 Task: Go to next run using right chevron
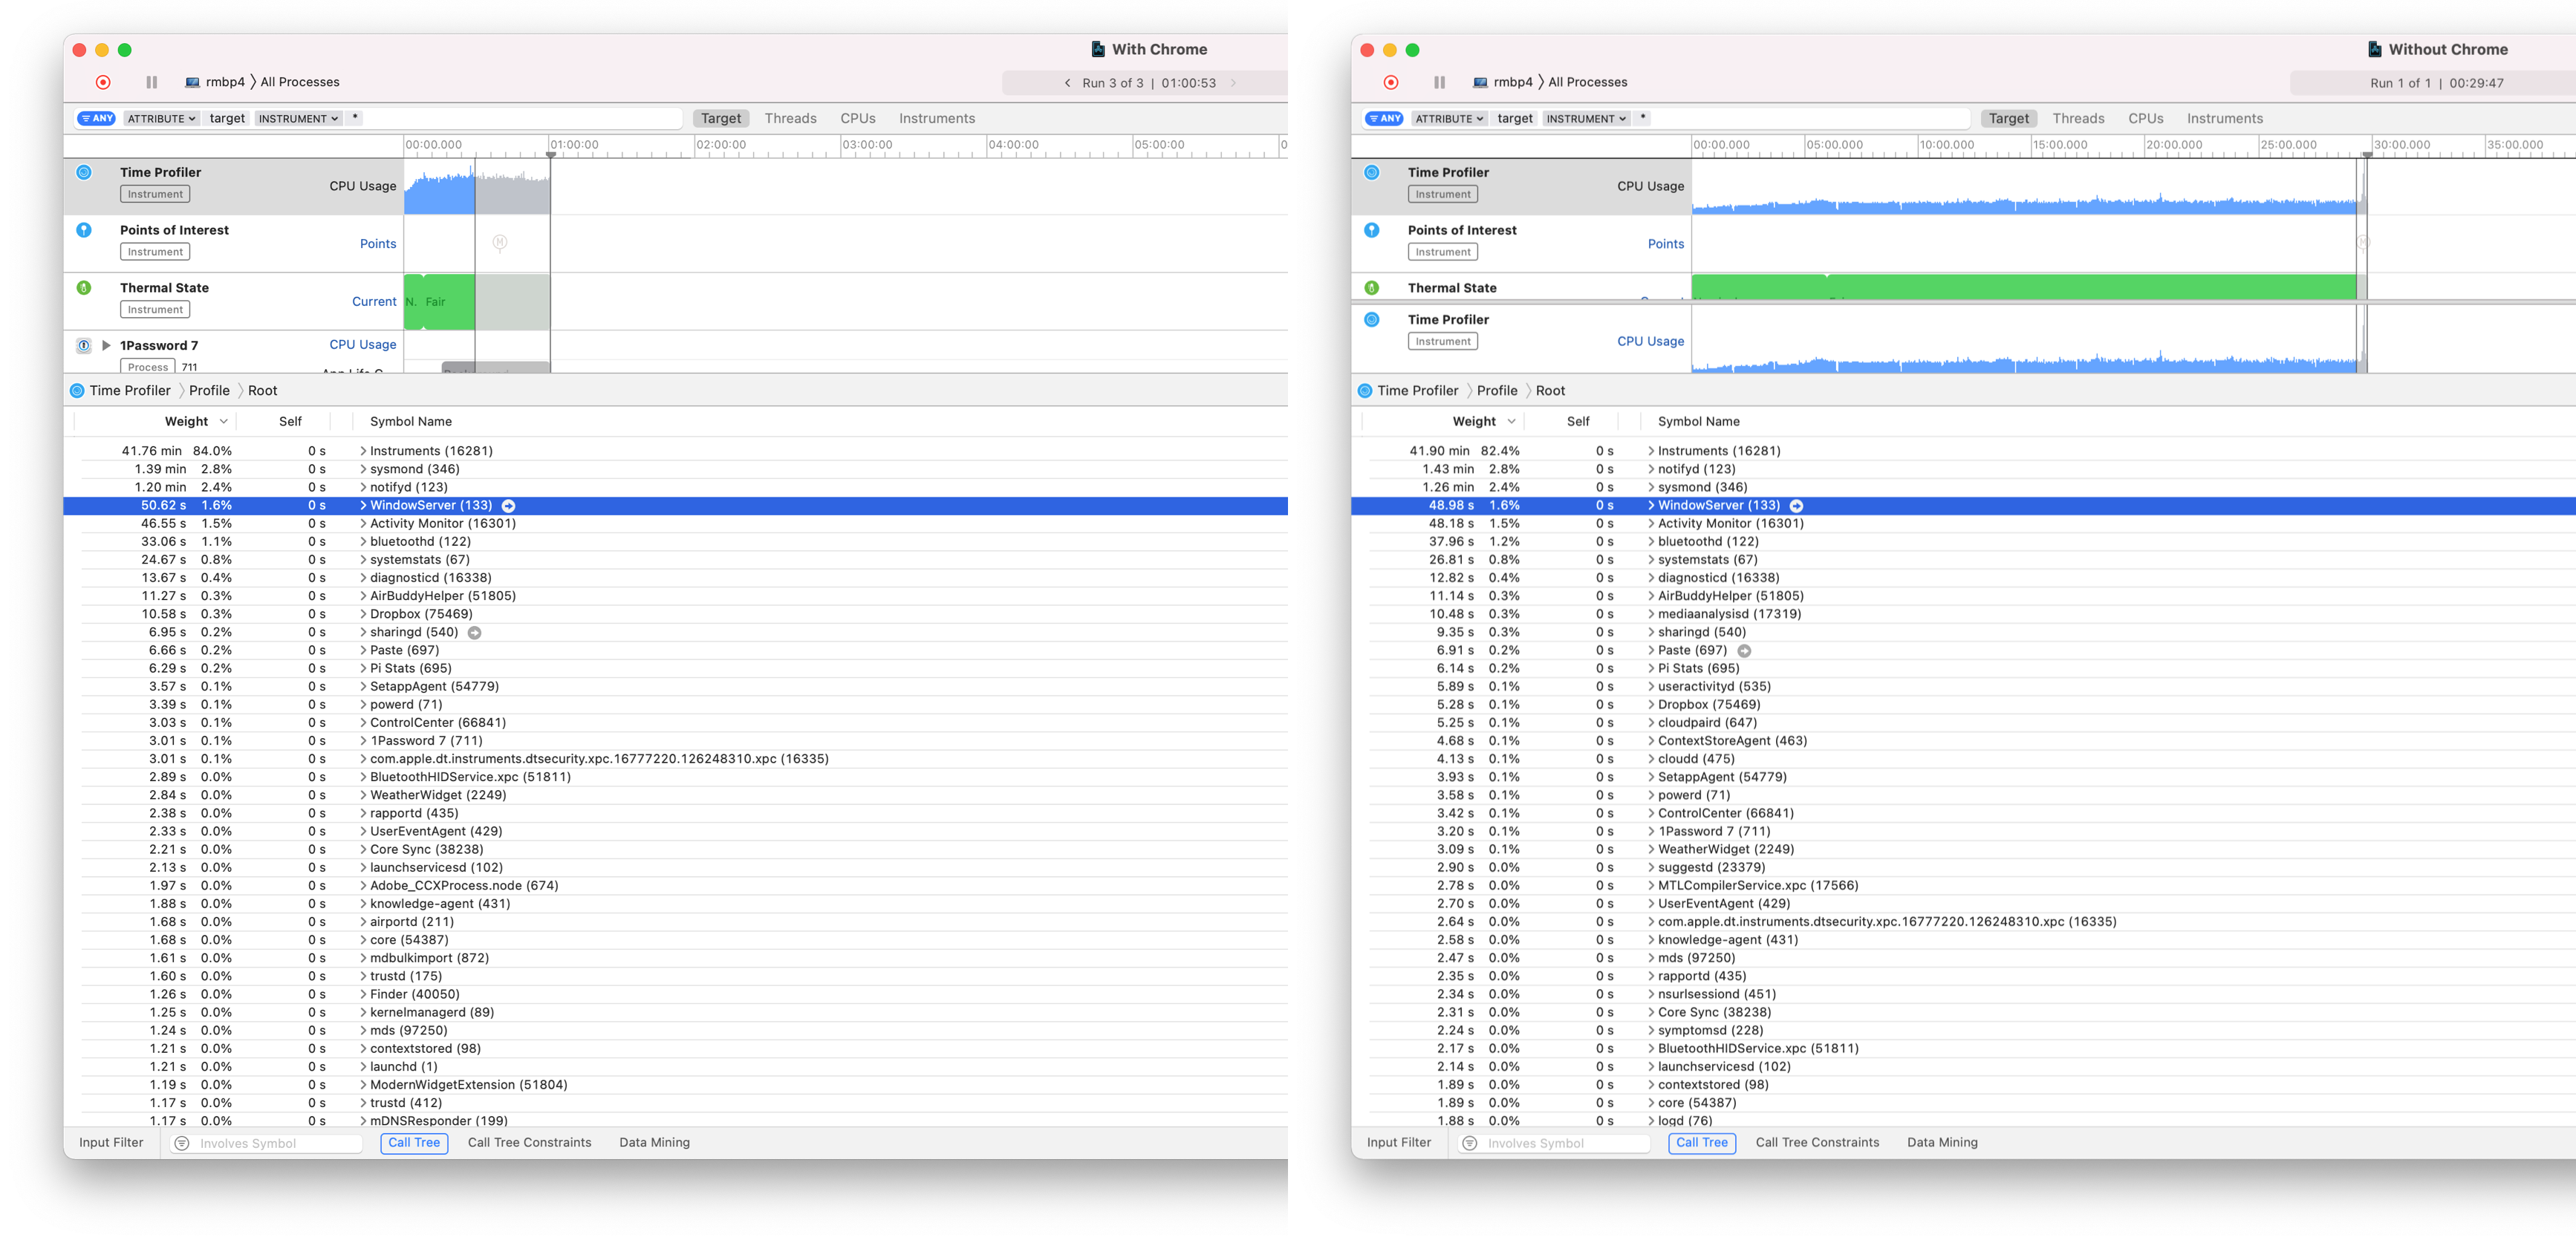pyautogui.click(x=1233, y=83)
